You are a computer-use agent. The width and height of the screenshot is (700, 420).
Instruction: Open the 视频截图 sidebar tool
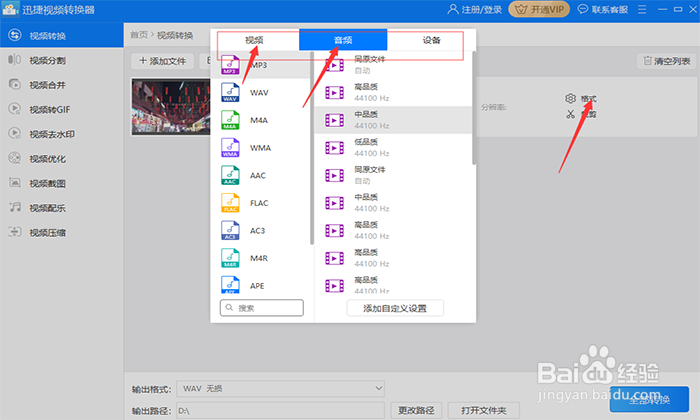point(62,183)
